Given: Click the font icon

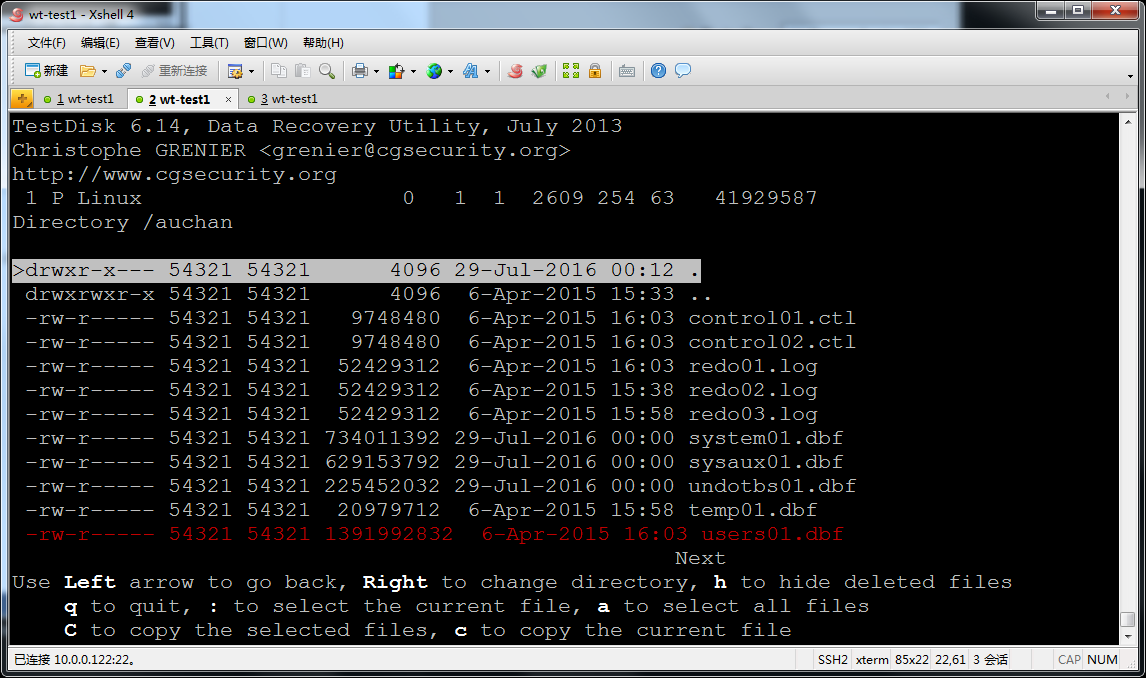Looking at the screenshot, I should (471, 71).
